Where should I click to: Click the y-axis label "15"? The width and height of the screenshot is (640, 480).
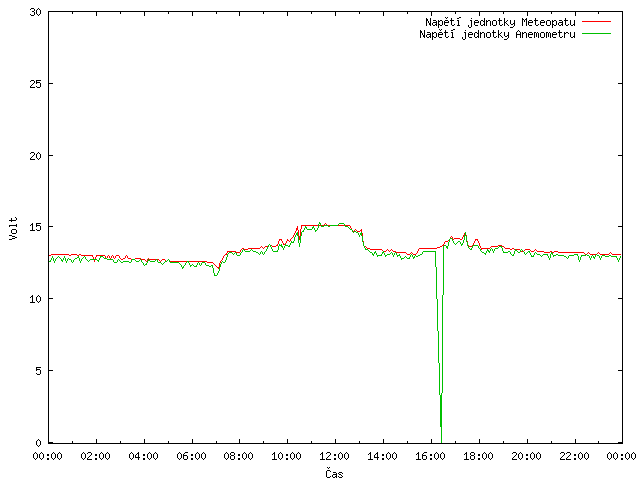click(36, 227)
